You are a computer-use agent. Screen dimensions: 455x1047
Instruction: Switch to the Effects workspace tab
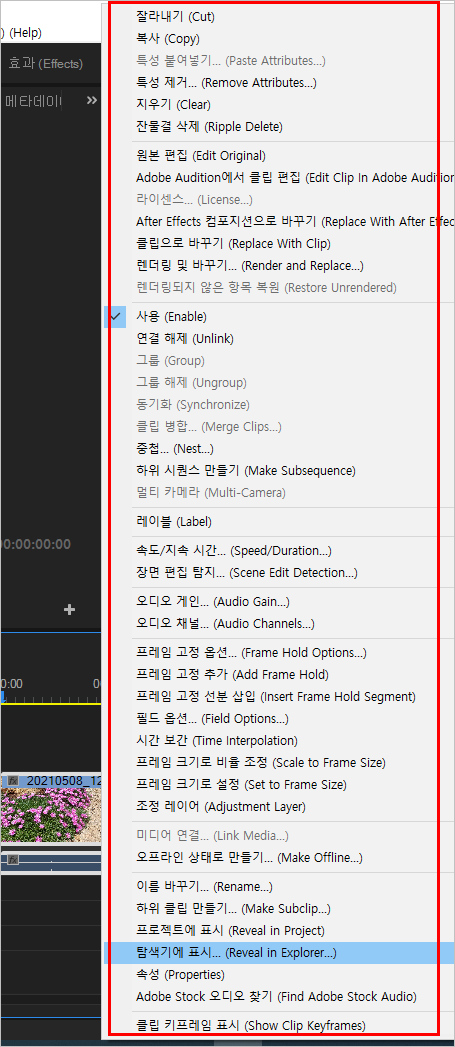click(45, 64)
